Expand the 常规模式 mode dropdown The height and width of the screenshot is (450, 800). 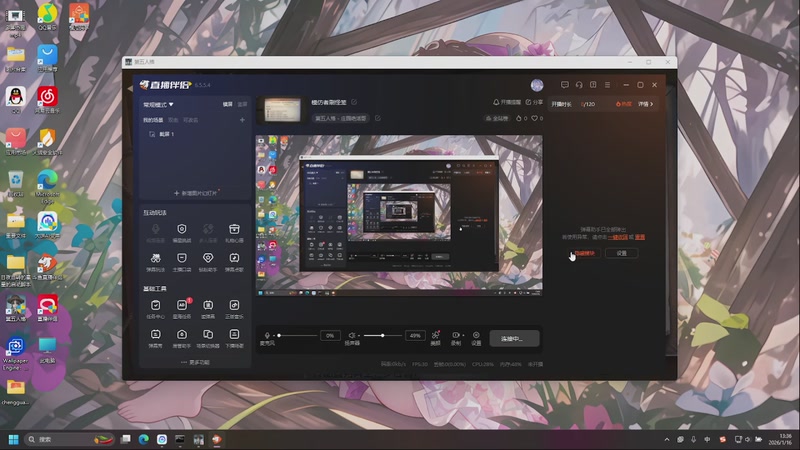[158, 105]
